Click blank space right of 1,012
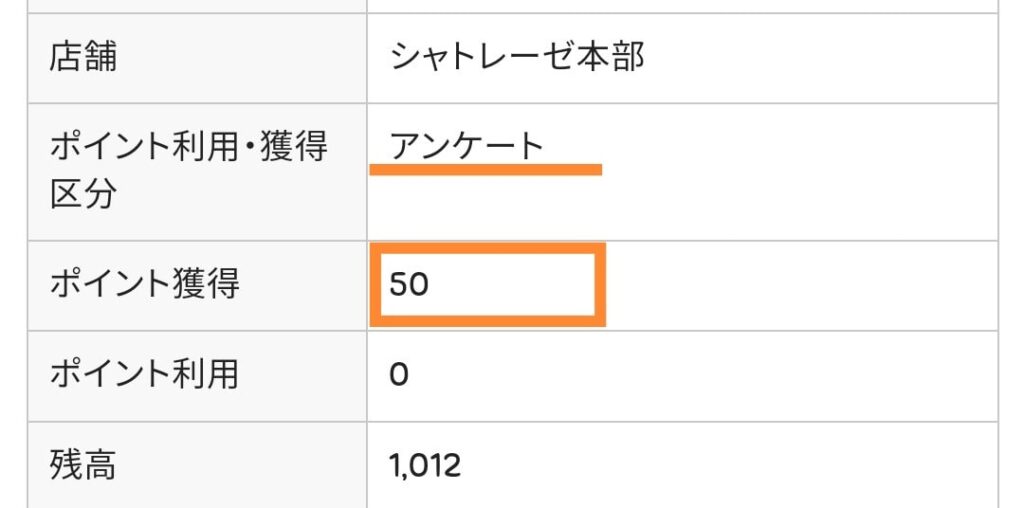The image size is (1024, 508). click(x=730, y=464)
